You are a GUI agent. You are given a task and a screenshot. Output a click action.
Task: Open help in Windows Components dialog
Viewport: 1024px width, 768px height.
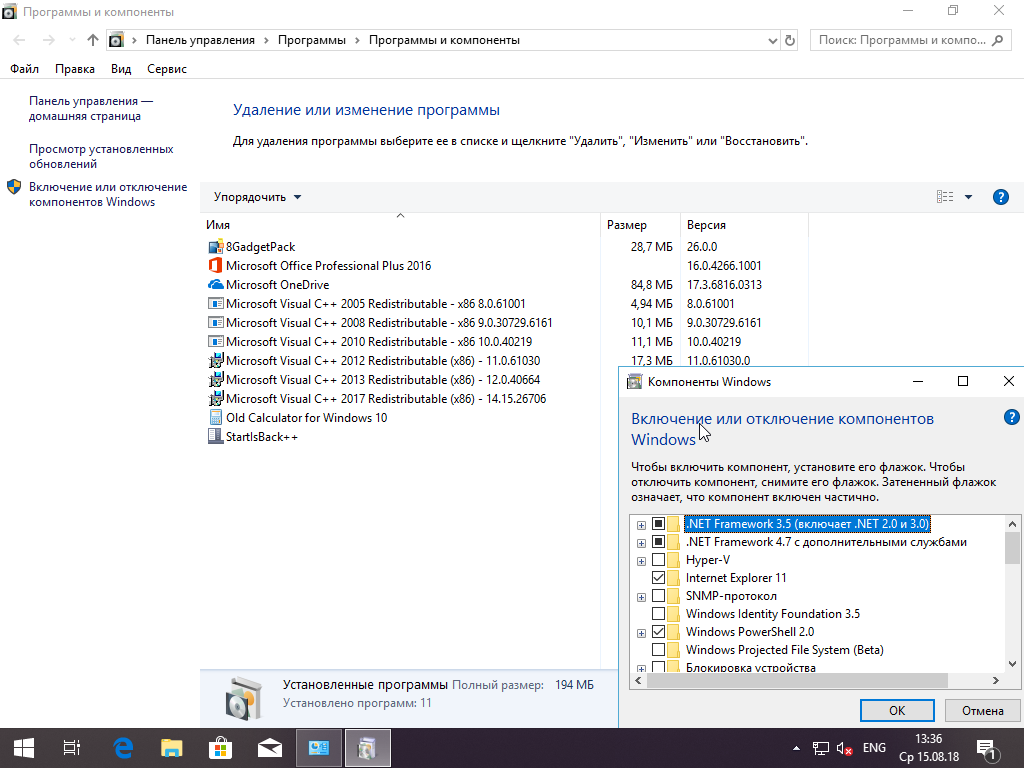(x=1012, y=418)
